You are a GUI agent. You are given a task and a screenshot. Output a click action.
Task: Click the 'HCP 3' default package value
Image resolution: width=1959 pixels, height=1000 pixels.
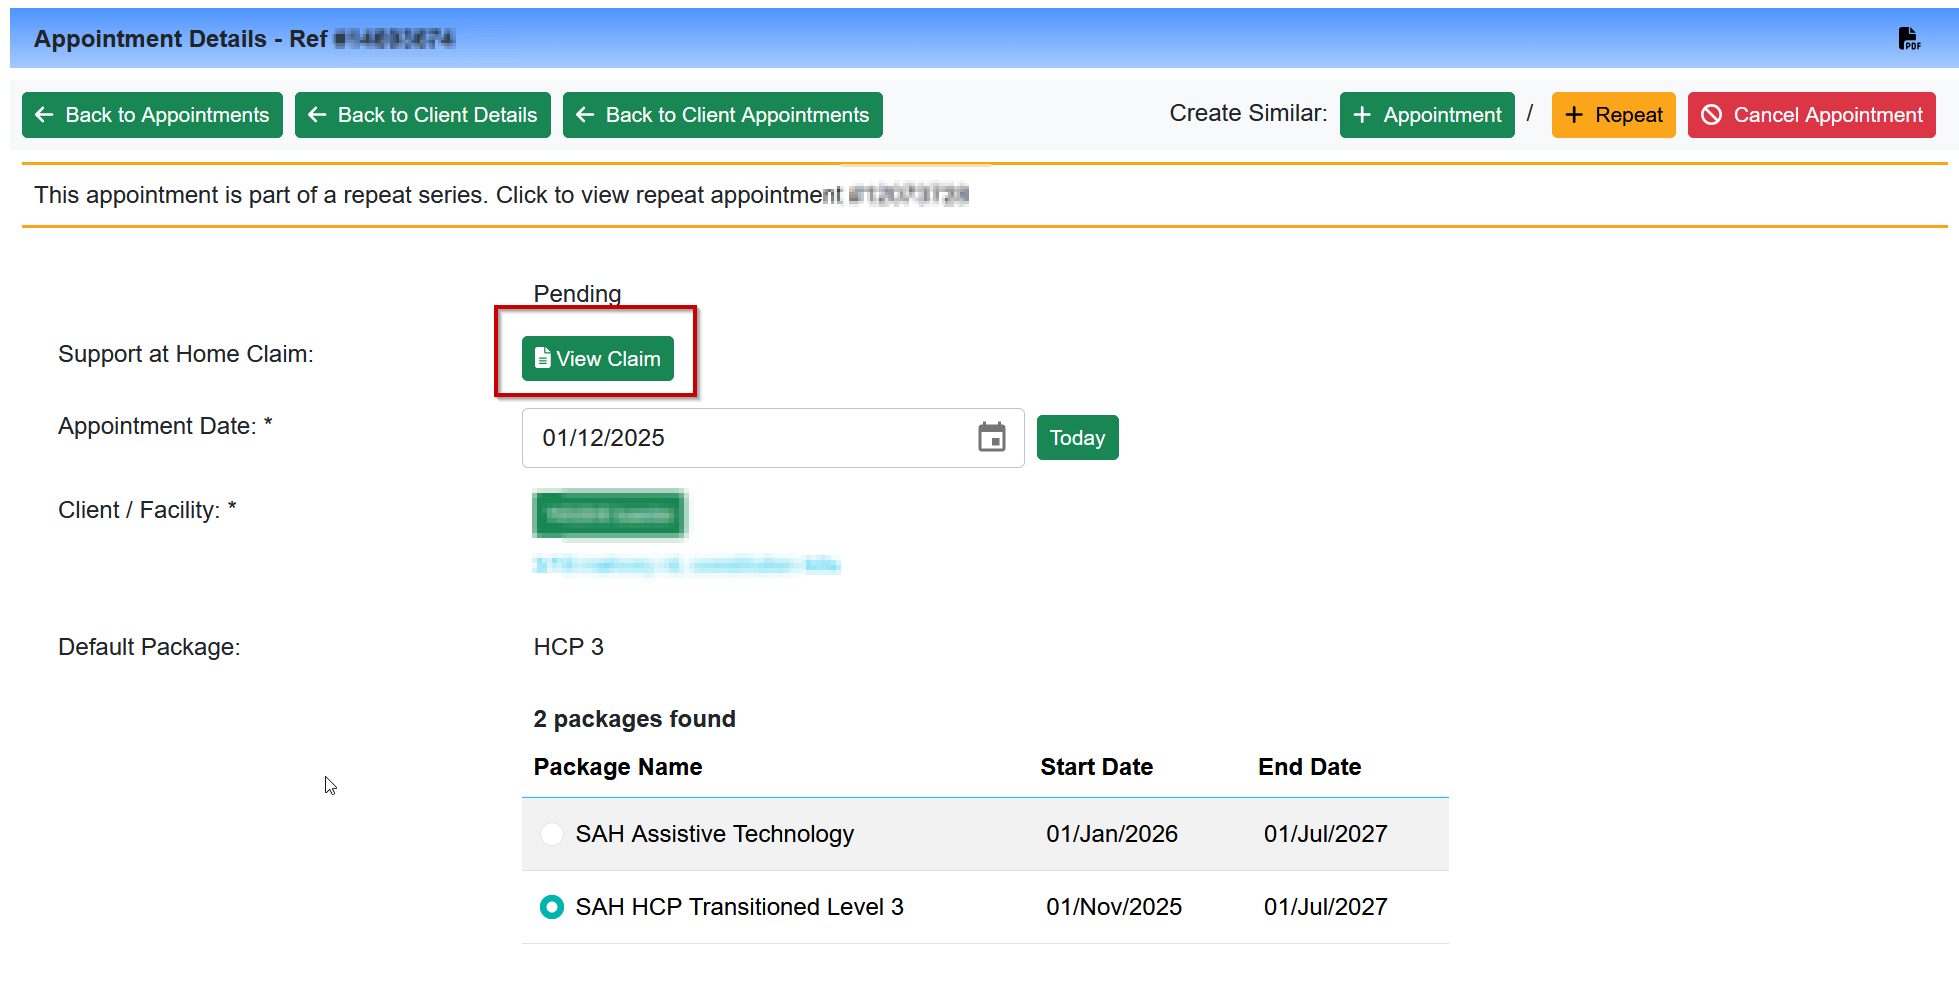point(569,647)
